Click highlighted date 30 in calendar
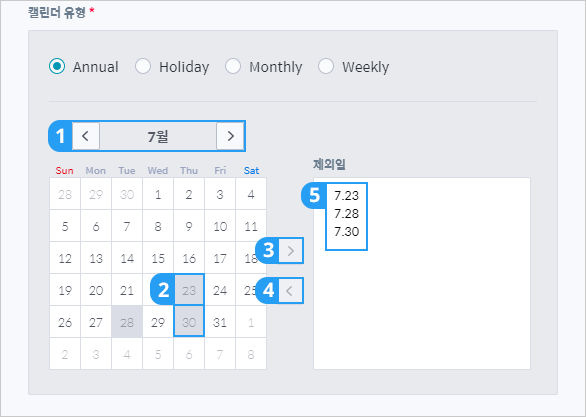 [189, 322]
